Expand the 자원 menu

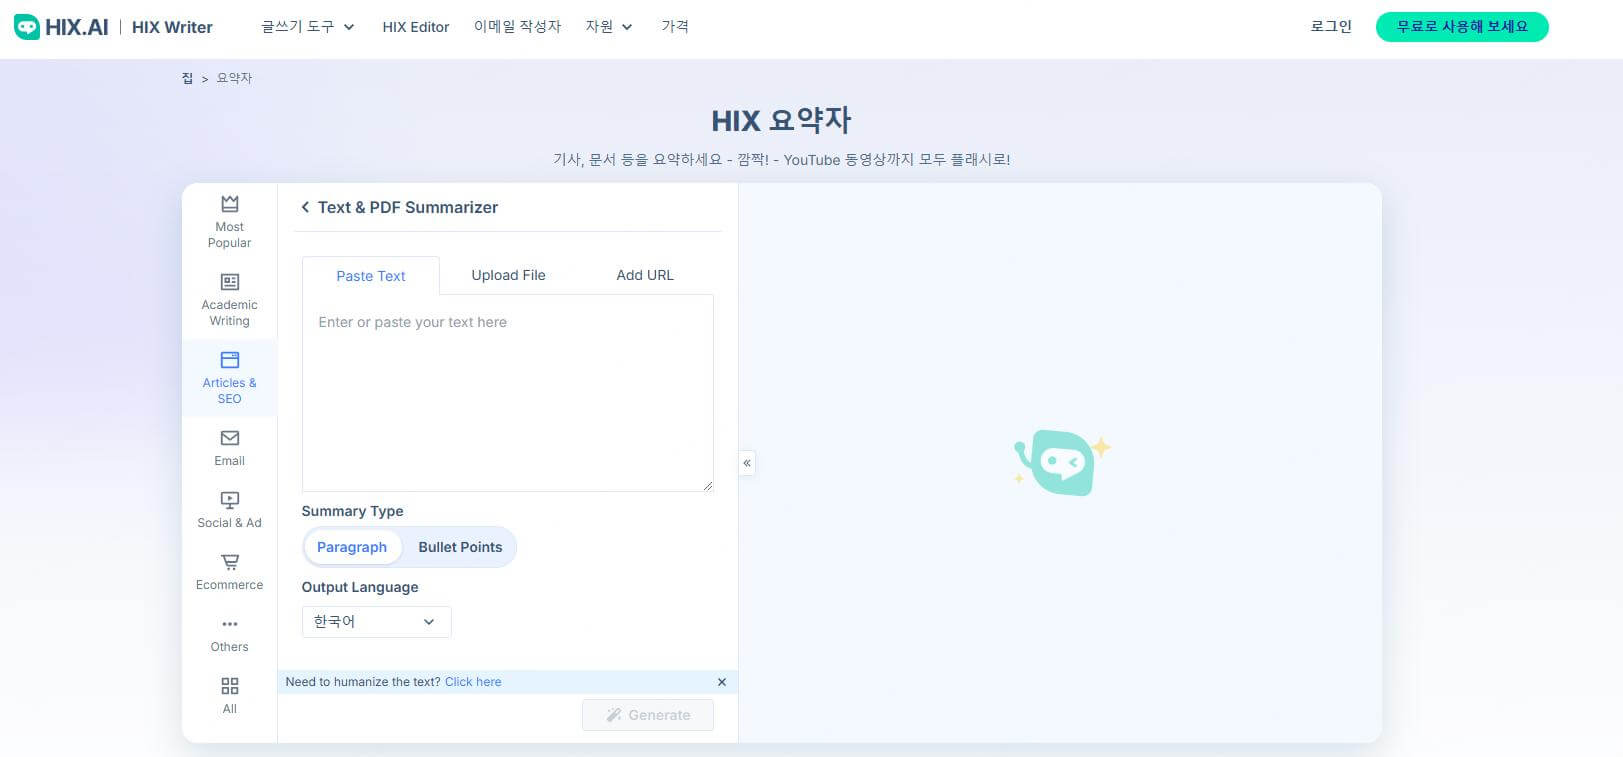pyautogui.click(x=609, y=27)
